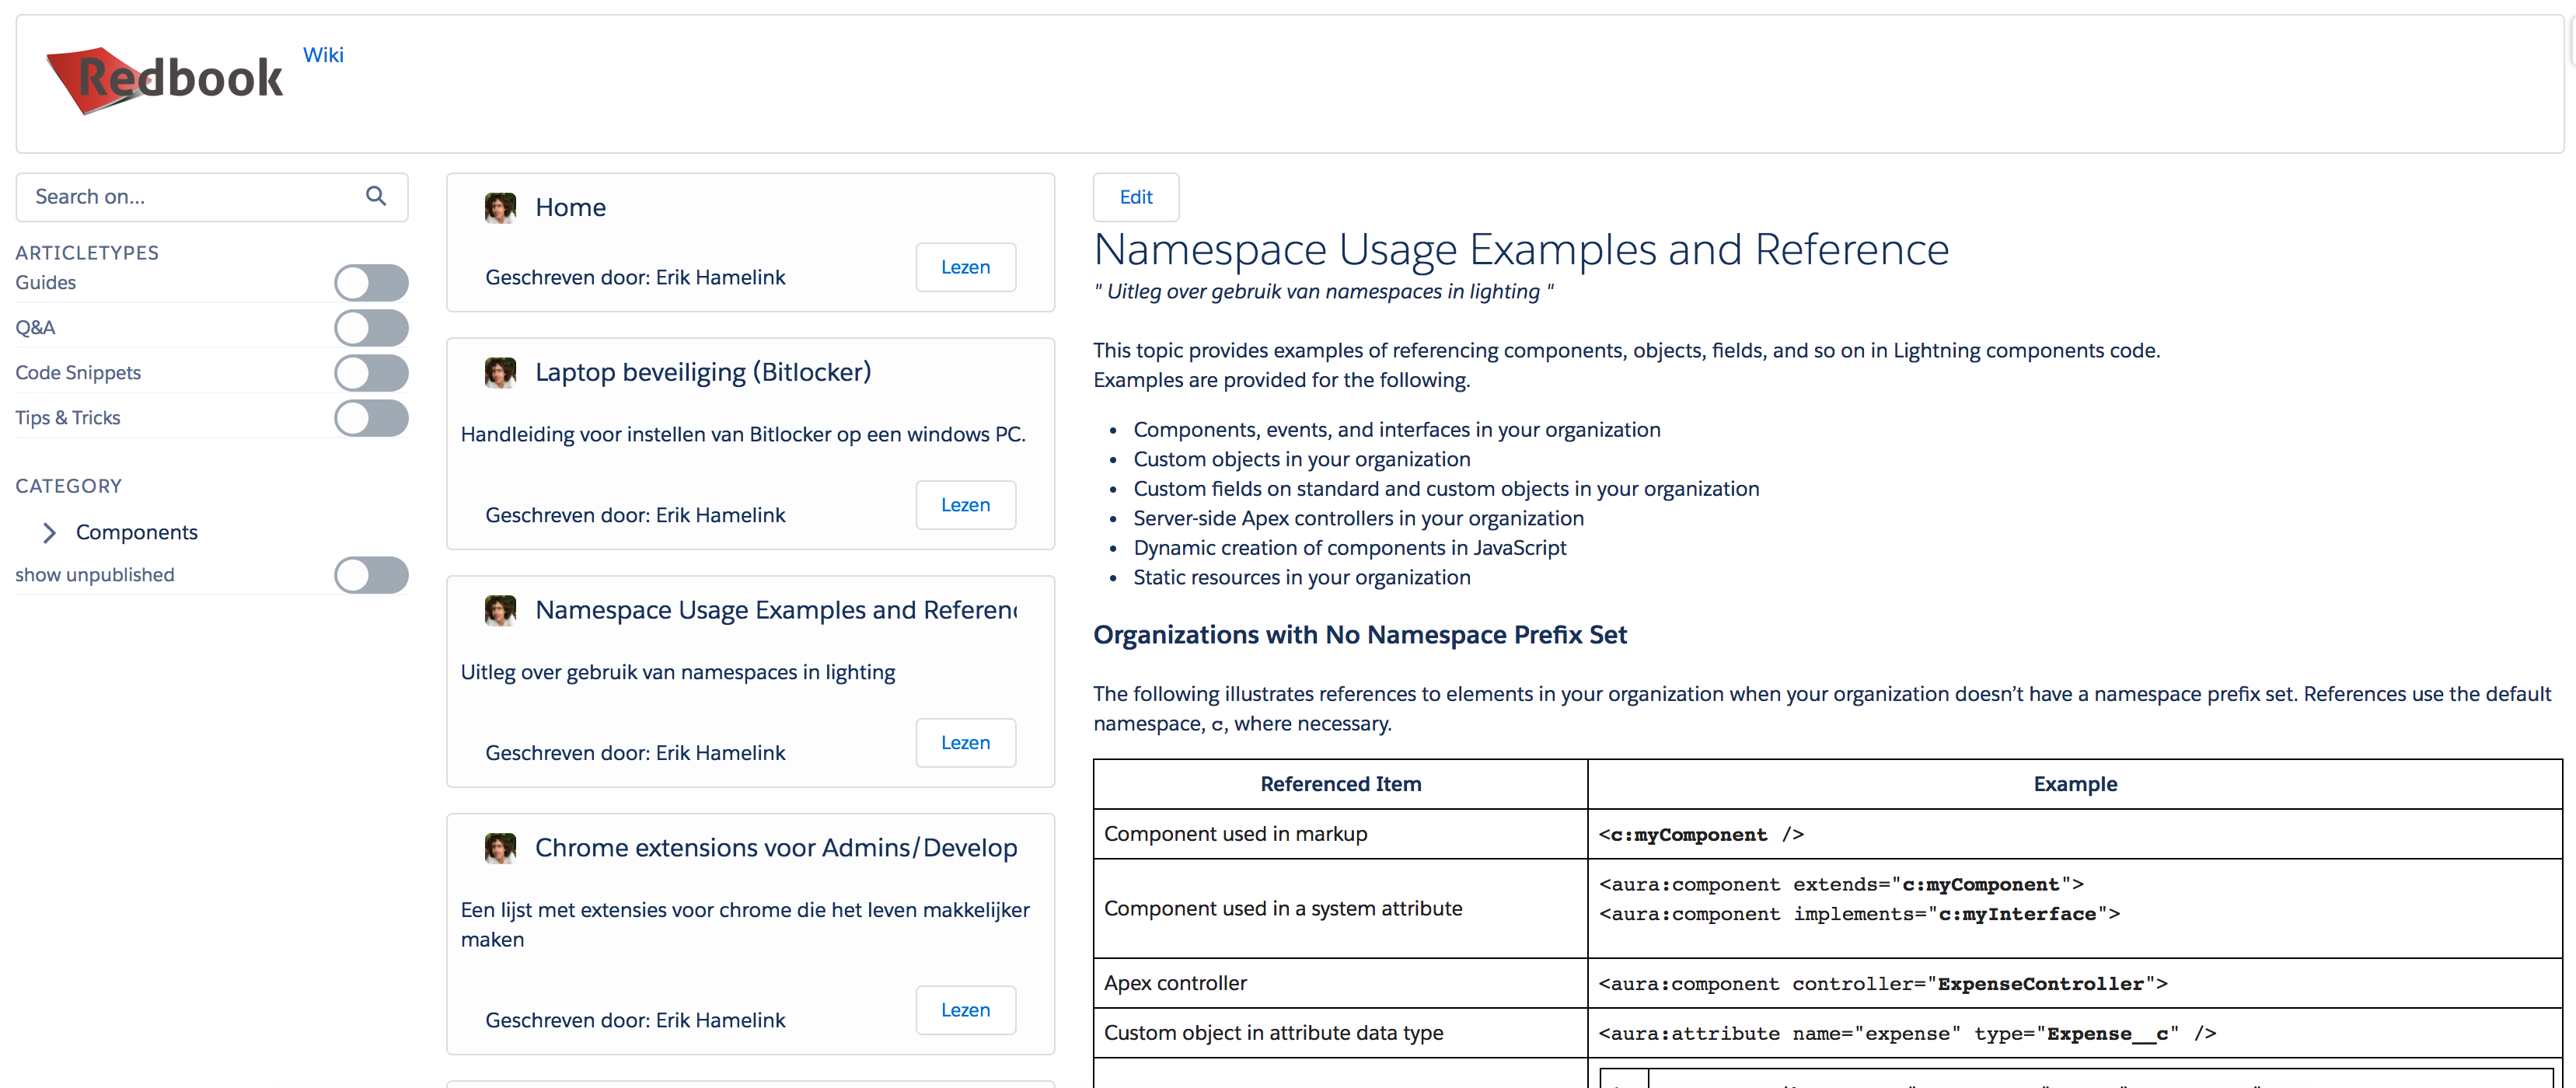Click the Edit button

pos(1136,197)
